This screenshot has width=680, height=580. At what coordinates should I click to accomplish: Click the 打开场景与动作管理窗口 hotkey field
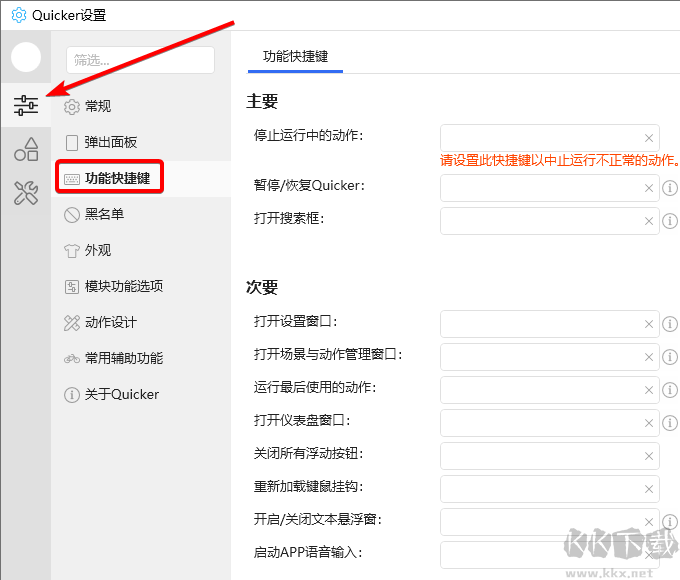coord(550,357)
